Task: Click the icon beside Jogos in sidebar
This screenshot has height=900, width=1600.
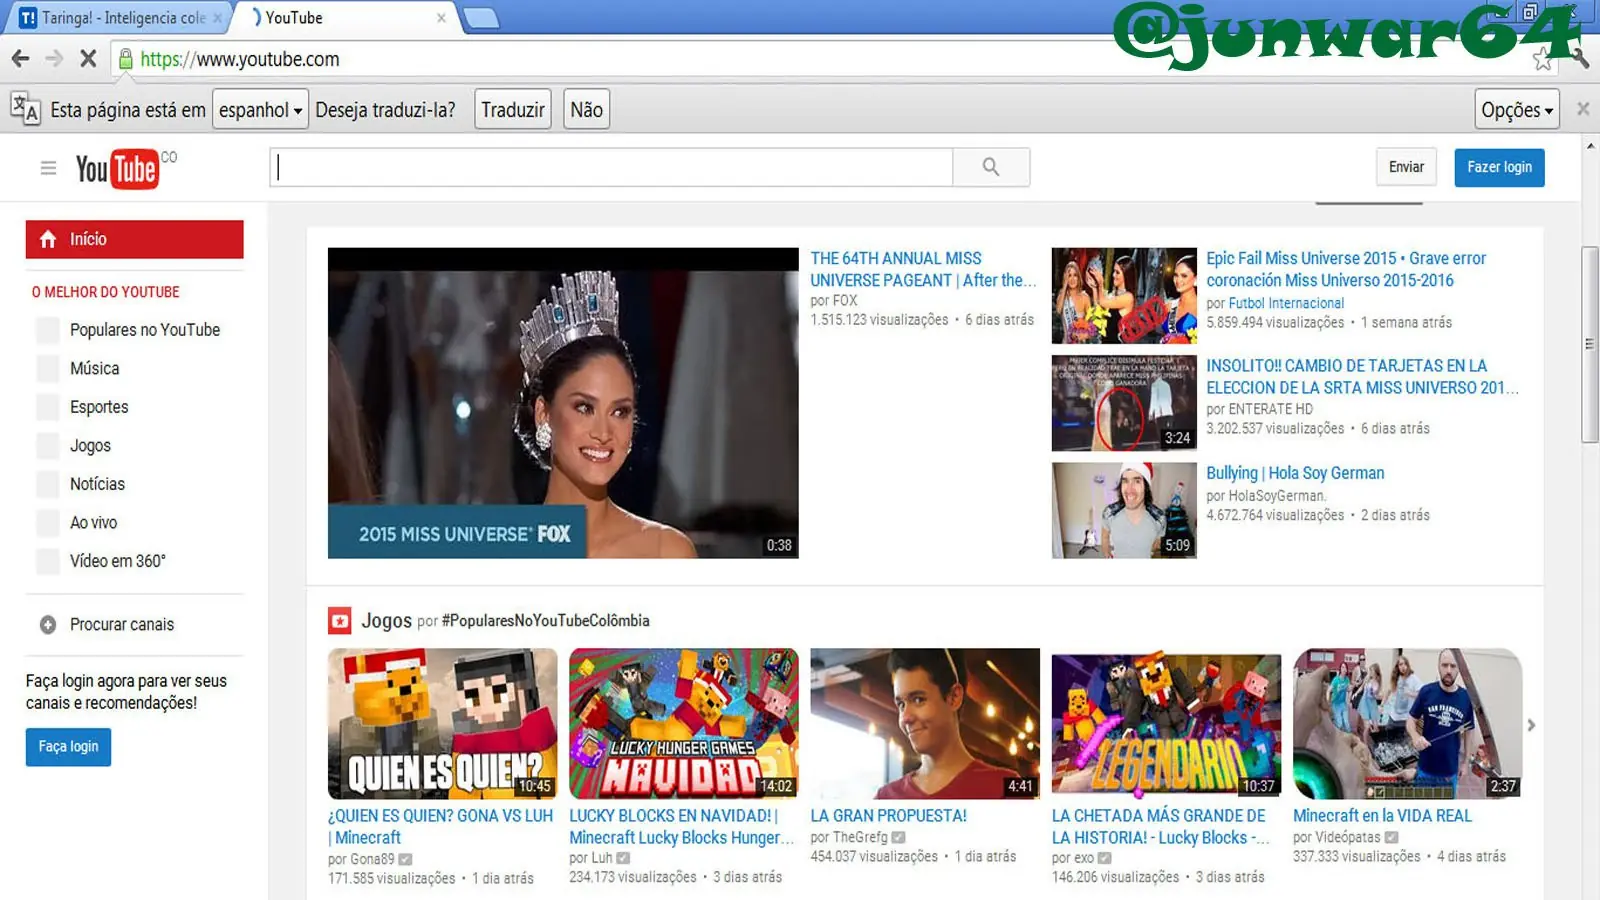Action: coord(47,446)
